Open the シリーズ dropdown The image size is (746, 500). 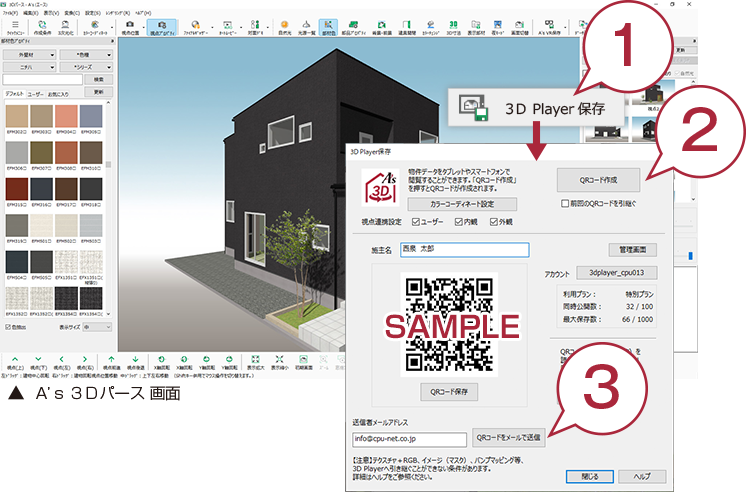click(86, 67)
